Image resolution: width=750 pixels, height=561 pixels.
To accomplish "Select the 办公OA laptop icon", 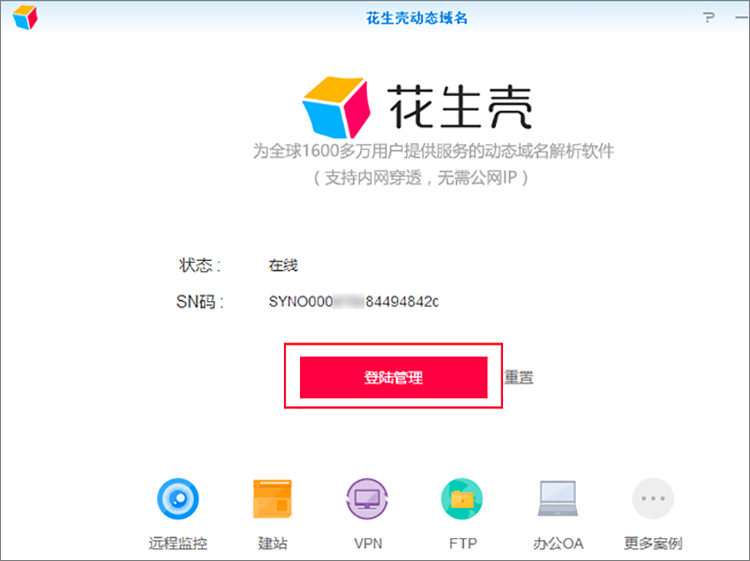I will [558, 498].
